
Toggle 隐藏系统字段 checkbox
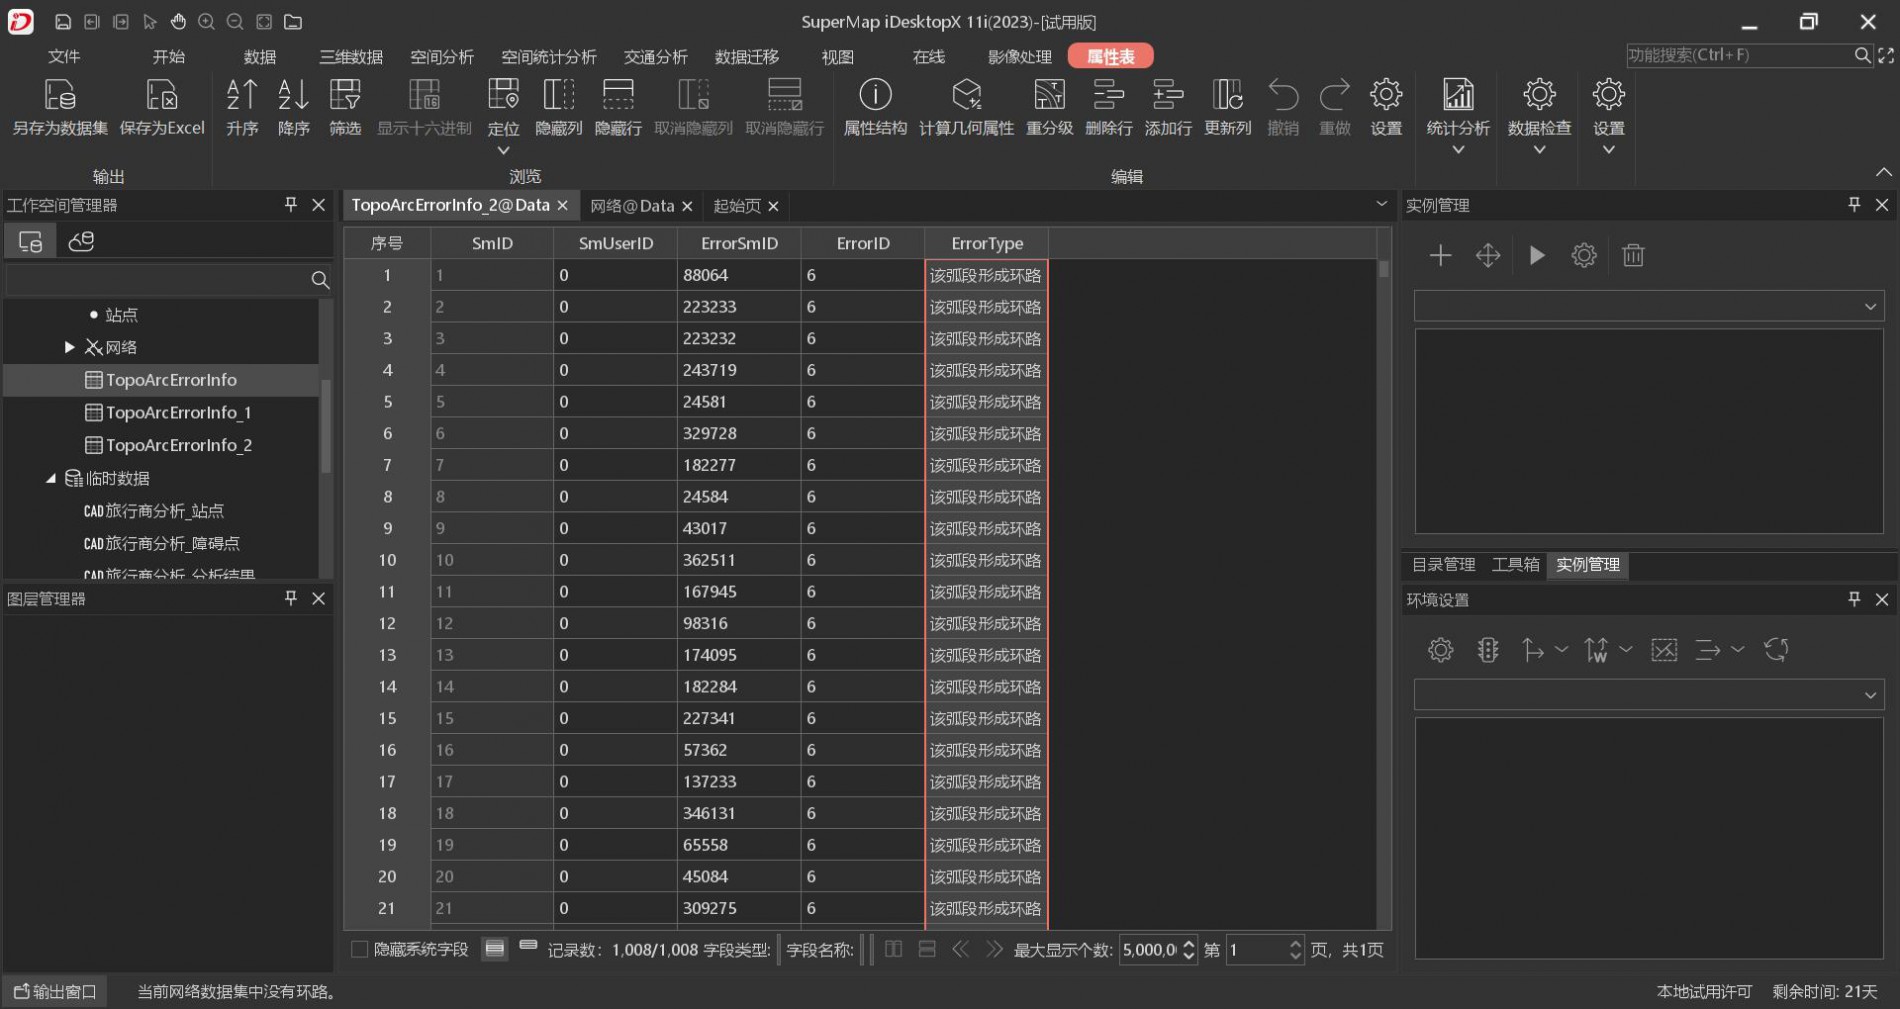359,949
